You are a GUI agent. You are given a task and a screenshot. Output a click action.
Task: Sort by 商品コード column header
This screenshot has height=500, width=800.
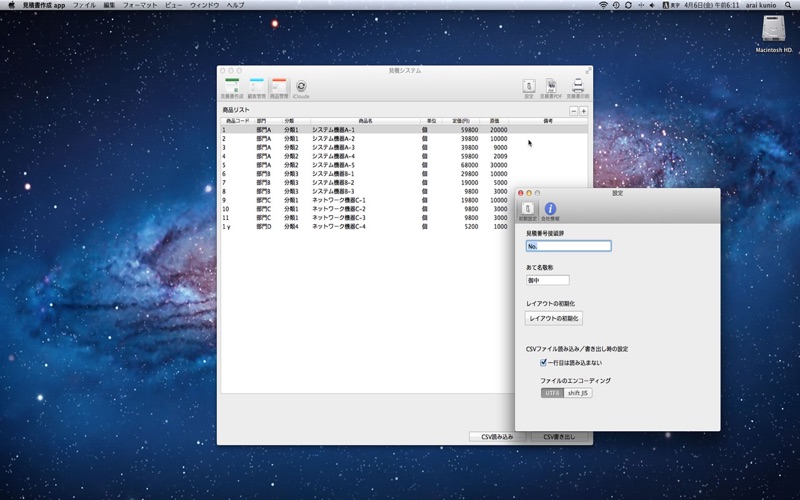point(238,121)
